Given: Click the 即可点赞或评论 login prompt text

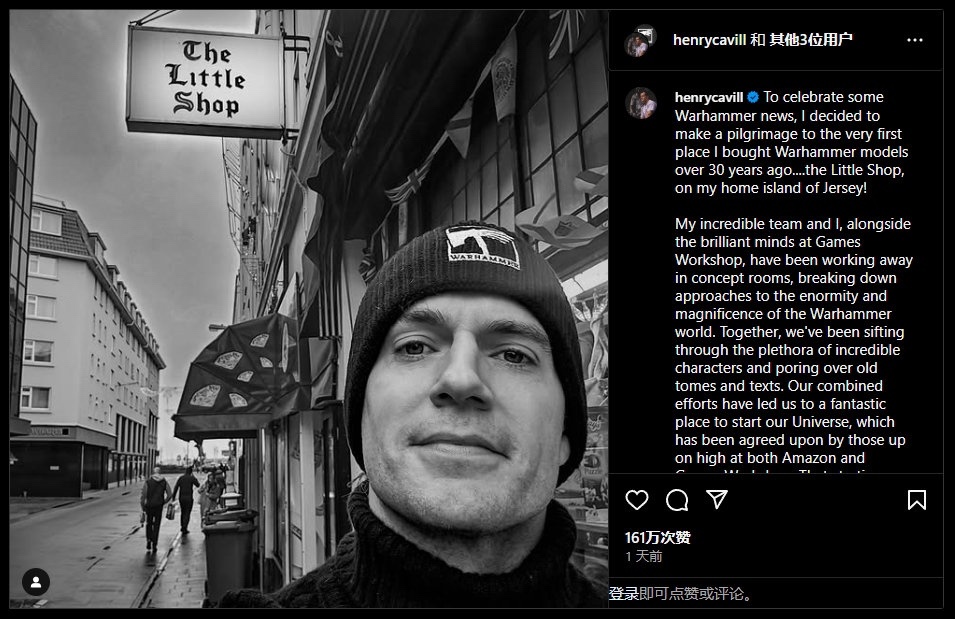Looking at the screenshot, I should coord(696,593).
